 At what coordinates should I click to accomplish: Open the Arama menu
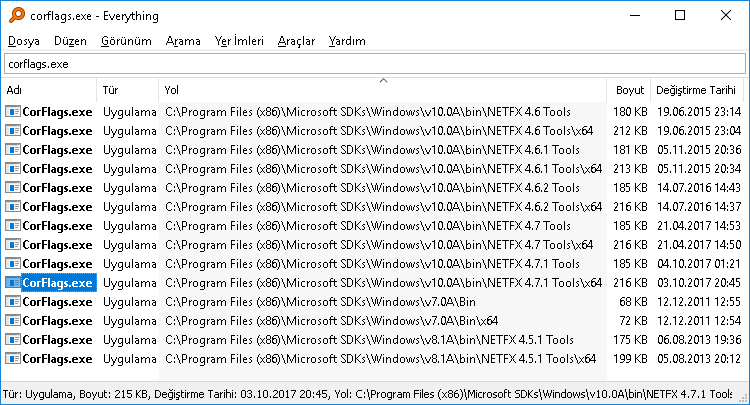[x=182, y=41]
